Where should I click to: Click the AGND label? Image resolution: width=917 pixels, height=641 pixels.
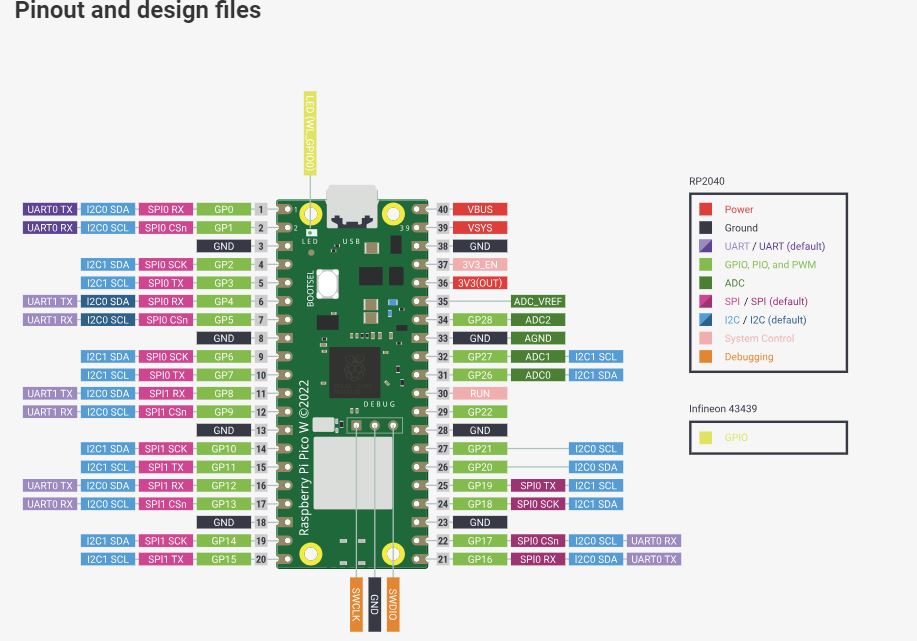coord(537,338)
